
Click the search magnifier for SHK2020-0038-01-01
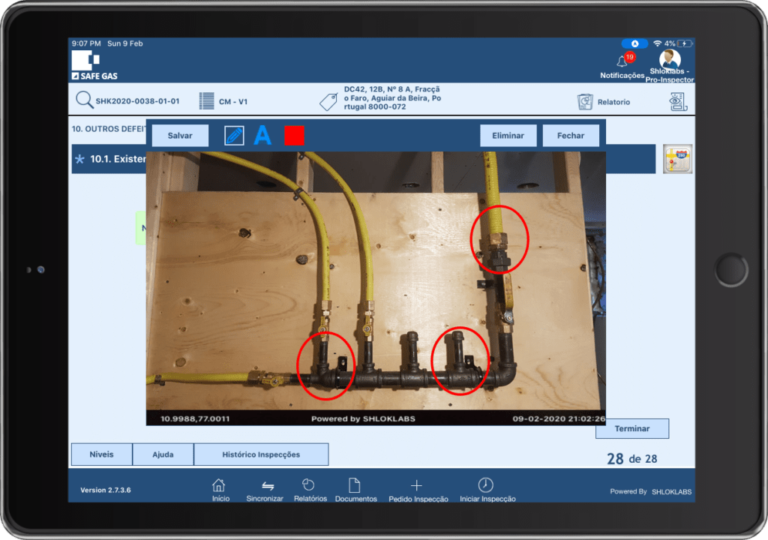click(x=84, y=100)
